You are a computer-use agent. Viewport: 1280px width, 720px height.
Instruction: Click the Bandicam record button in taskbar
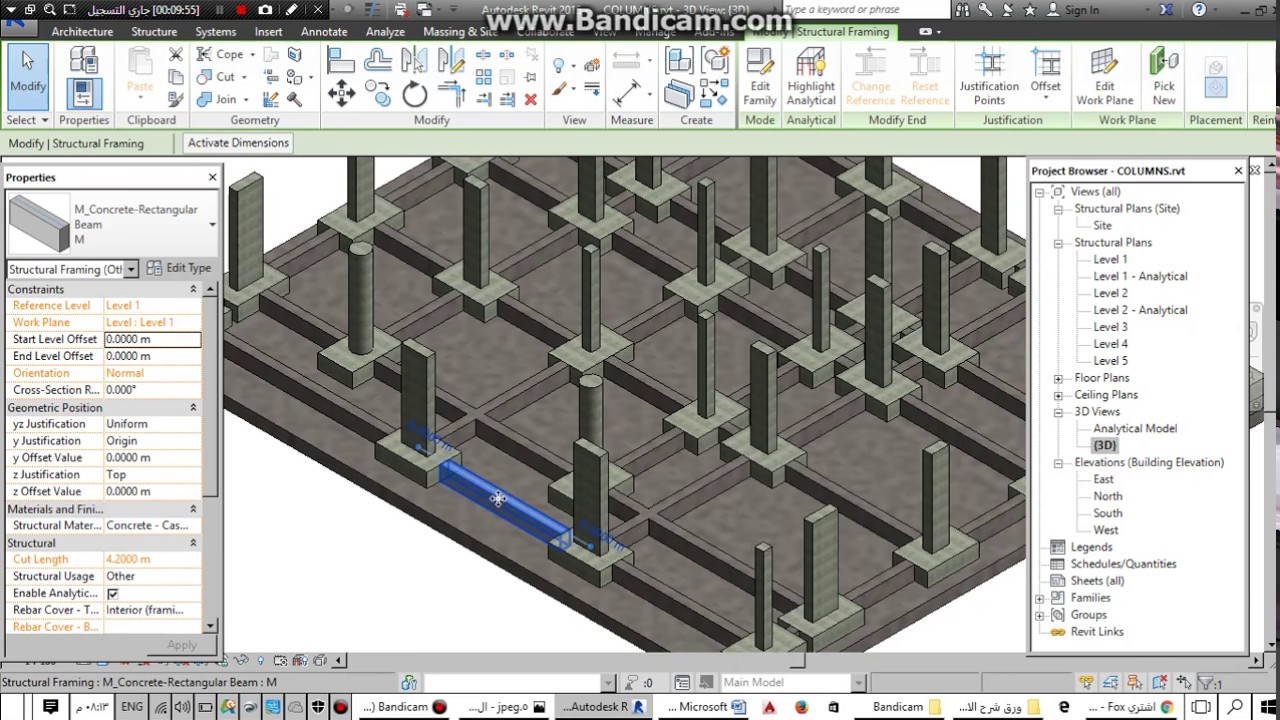point(404,707)
